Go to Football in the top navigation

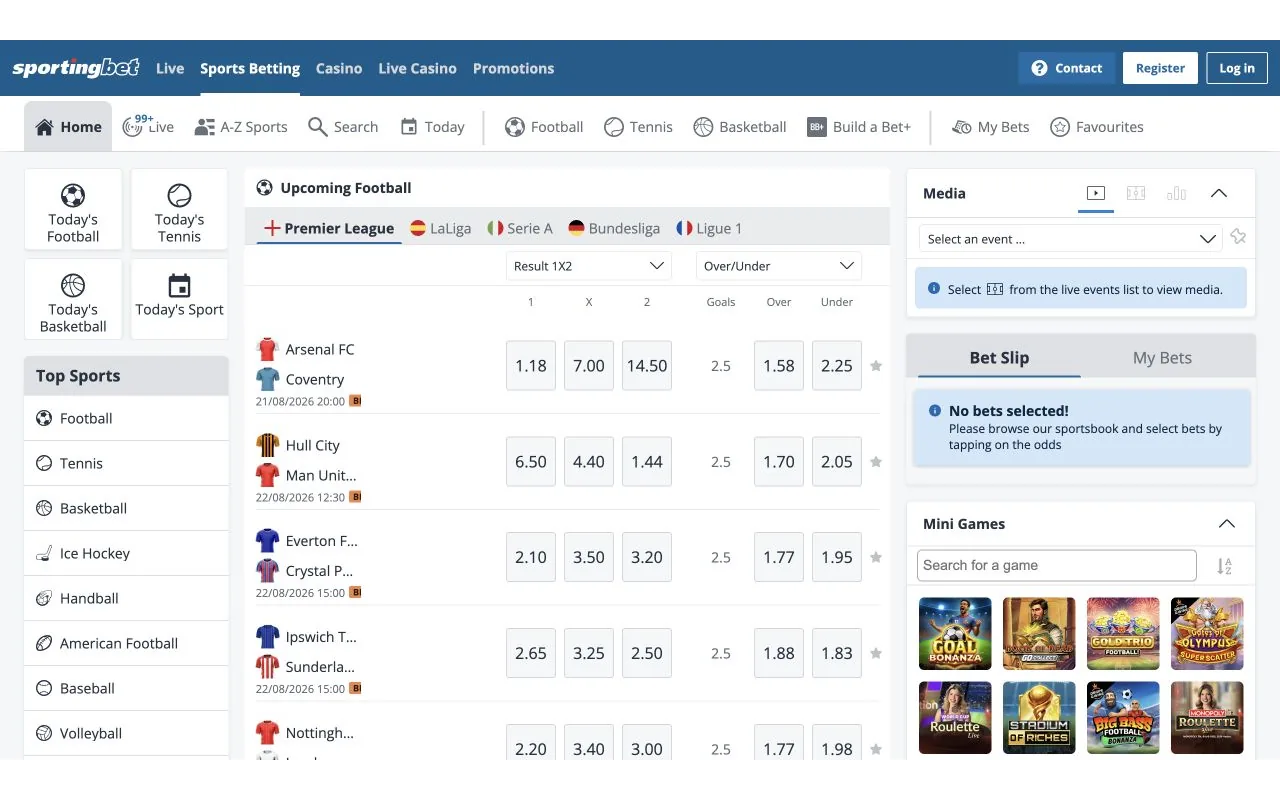point(544,127)
